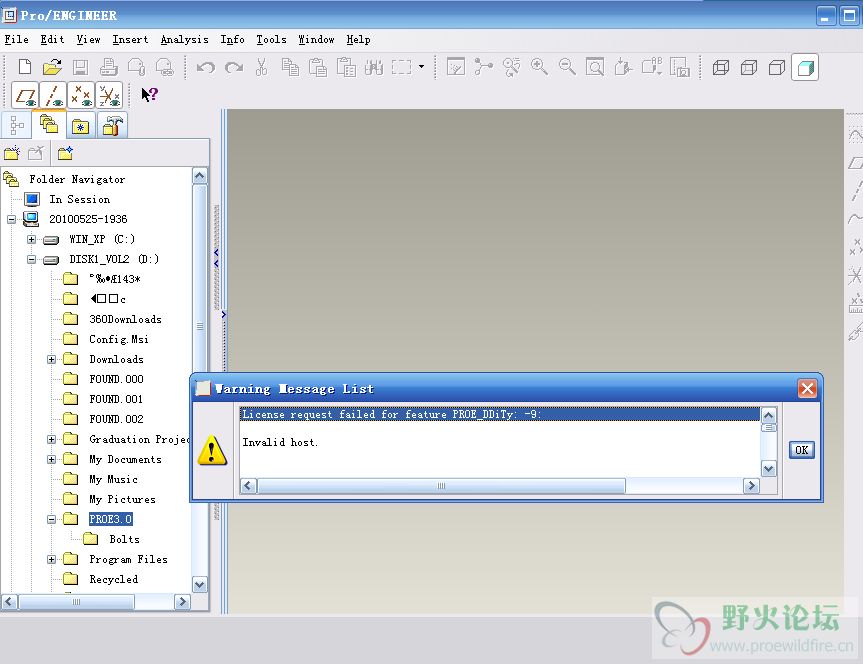Click the folder tree horizontal scrollbar thumb
The image size is (863, 664).
click(77, 602)
